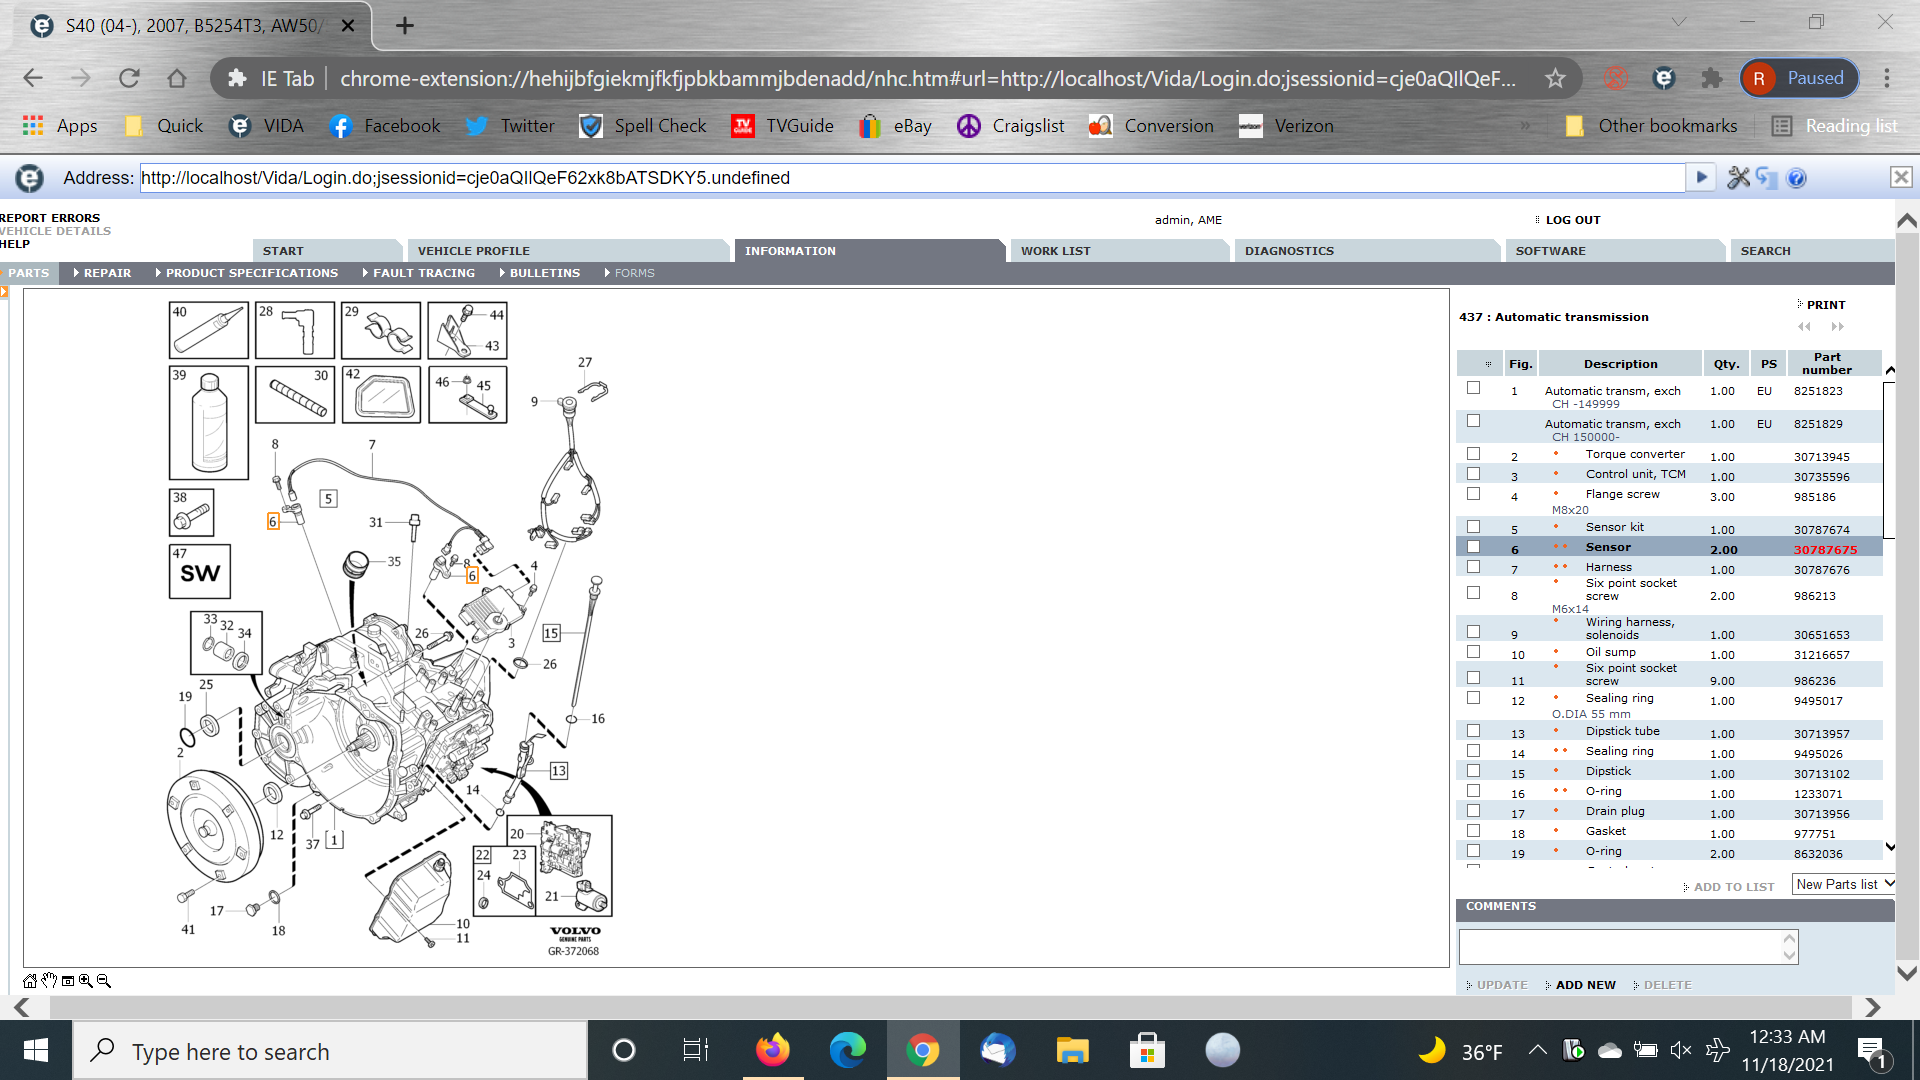This screenshot has height=1080, width=1920.
Task: Click the IE Tab blue help icon
Action: click(1796, 178)
